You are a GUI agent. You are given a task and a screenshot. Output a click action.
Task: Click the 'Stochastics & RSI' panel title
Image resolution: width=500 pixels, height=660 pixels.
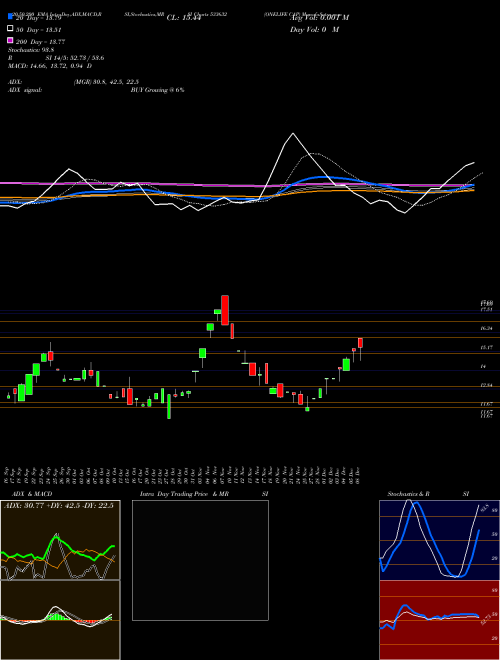(x=428, y=494)
